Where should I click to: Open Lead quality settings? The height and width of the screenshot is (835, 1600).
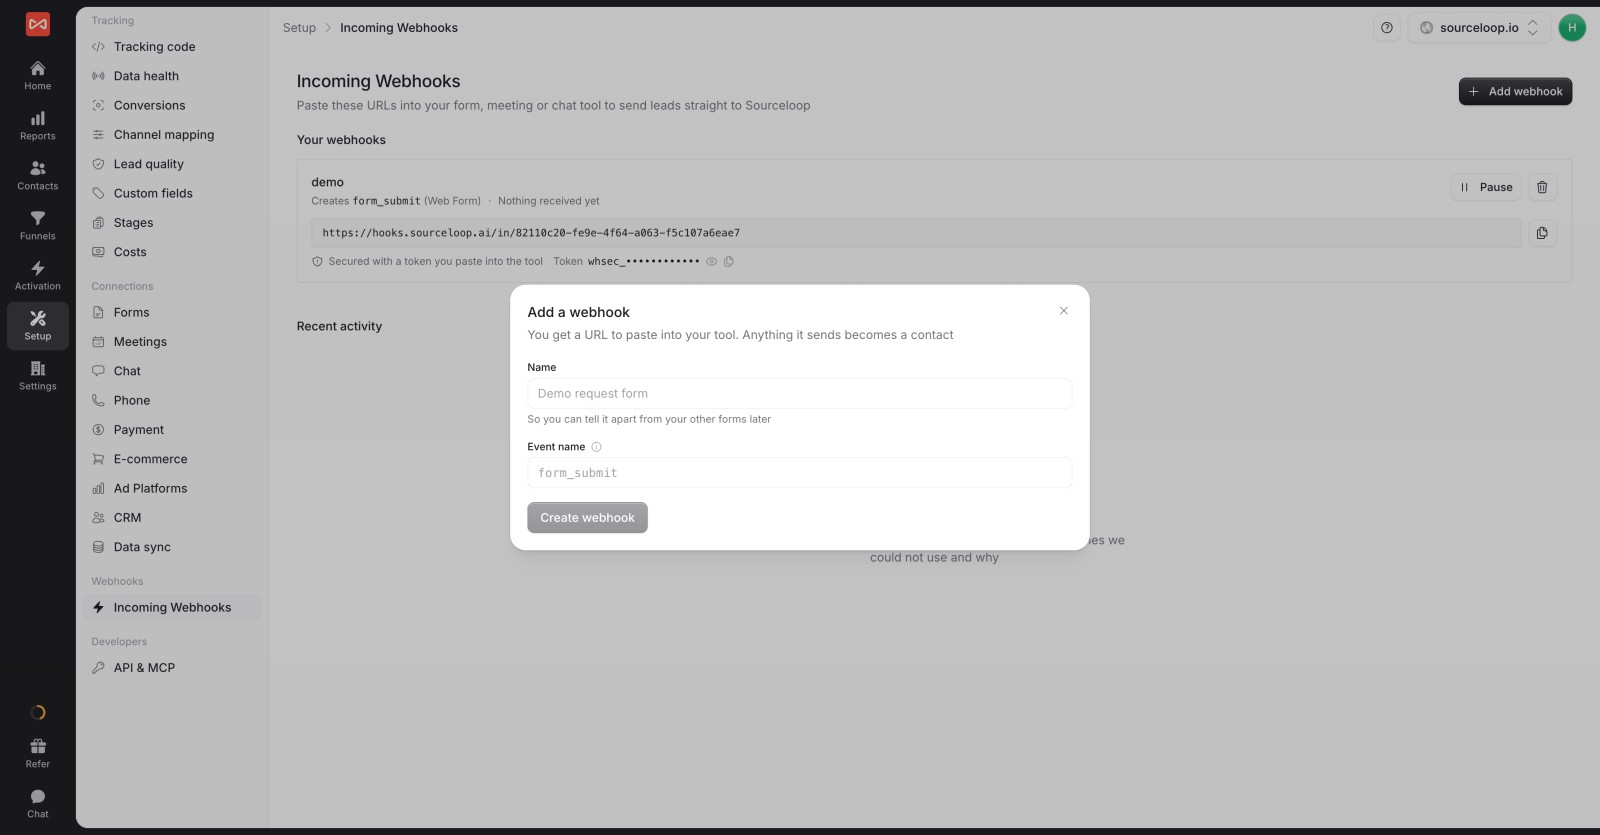172,164
